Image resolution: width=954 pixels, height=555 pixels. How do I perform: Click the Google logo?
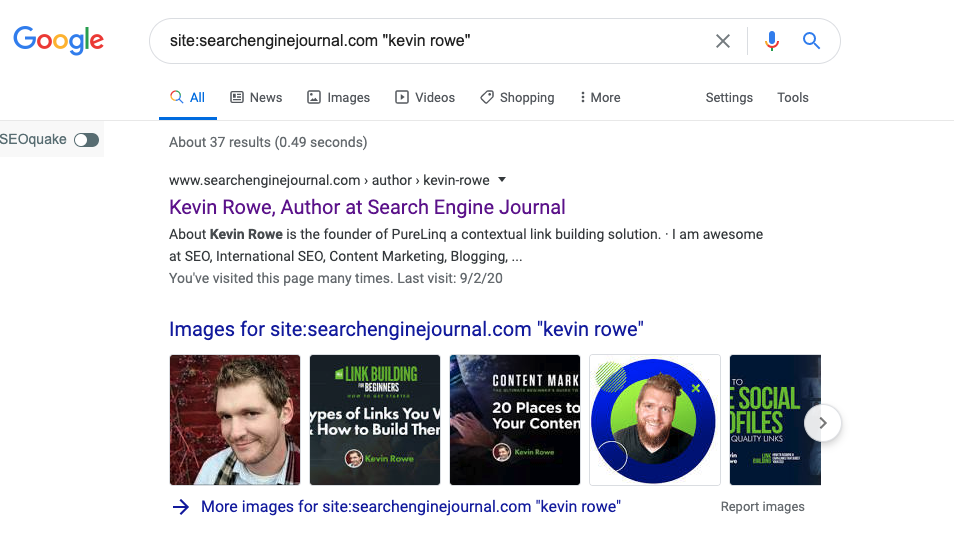[x=58, y=40]
